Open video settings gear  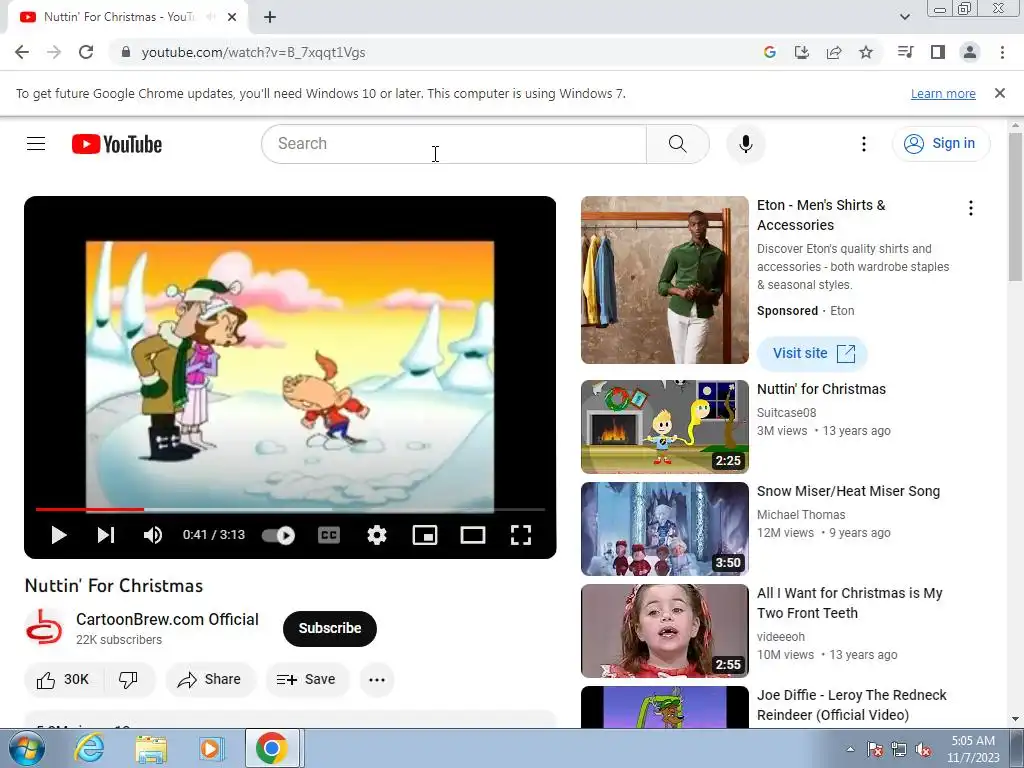coord(377,536)
